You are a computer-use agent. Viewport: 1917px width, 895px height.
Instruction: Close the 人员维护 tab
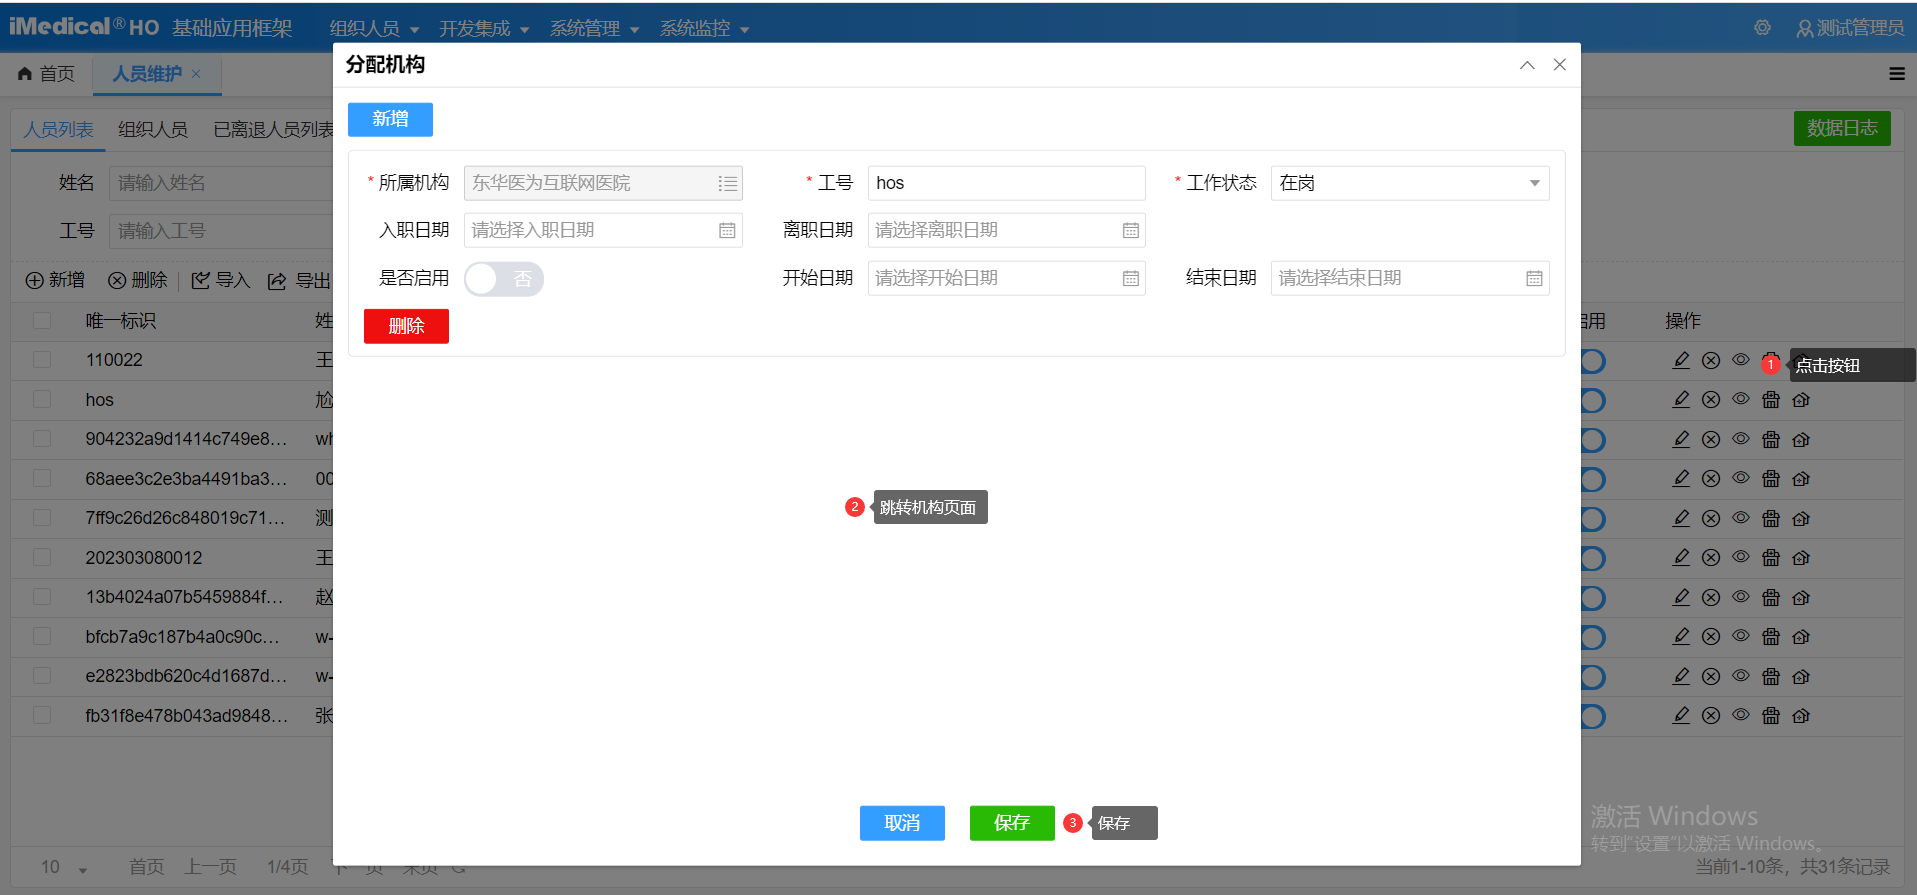tap(196, 74)
